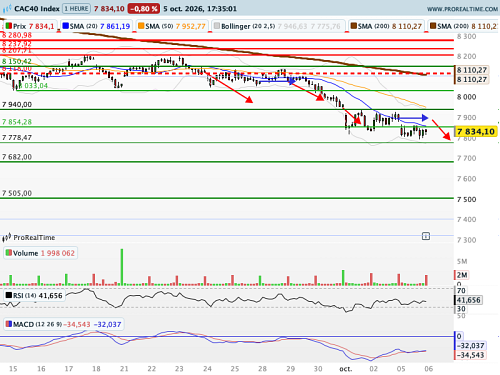Image resolution: width=500 pixels, height=375 pixels.
Task: Click the -0,80 % change badge
Action: coord(144,8)
